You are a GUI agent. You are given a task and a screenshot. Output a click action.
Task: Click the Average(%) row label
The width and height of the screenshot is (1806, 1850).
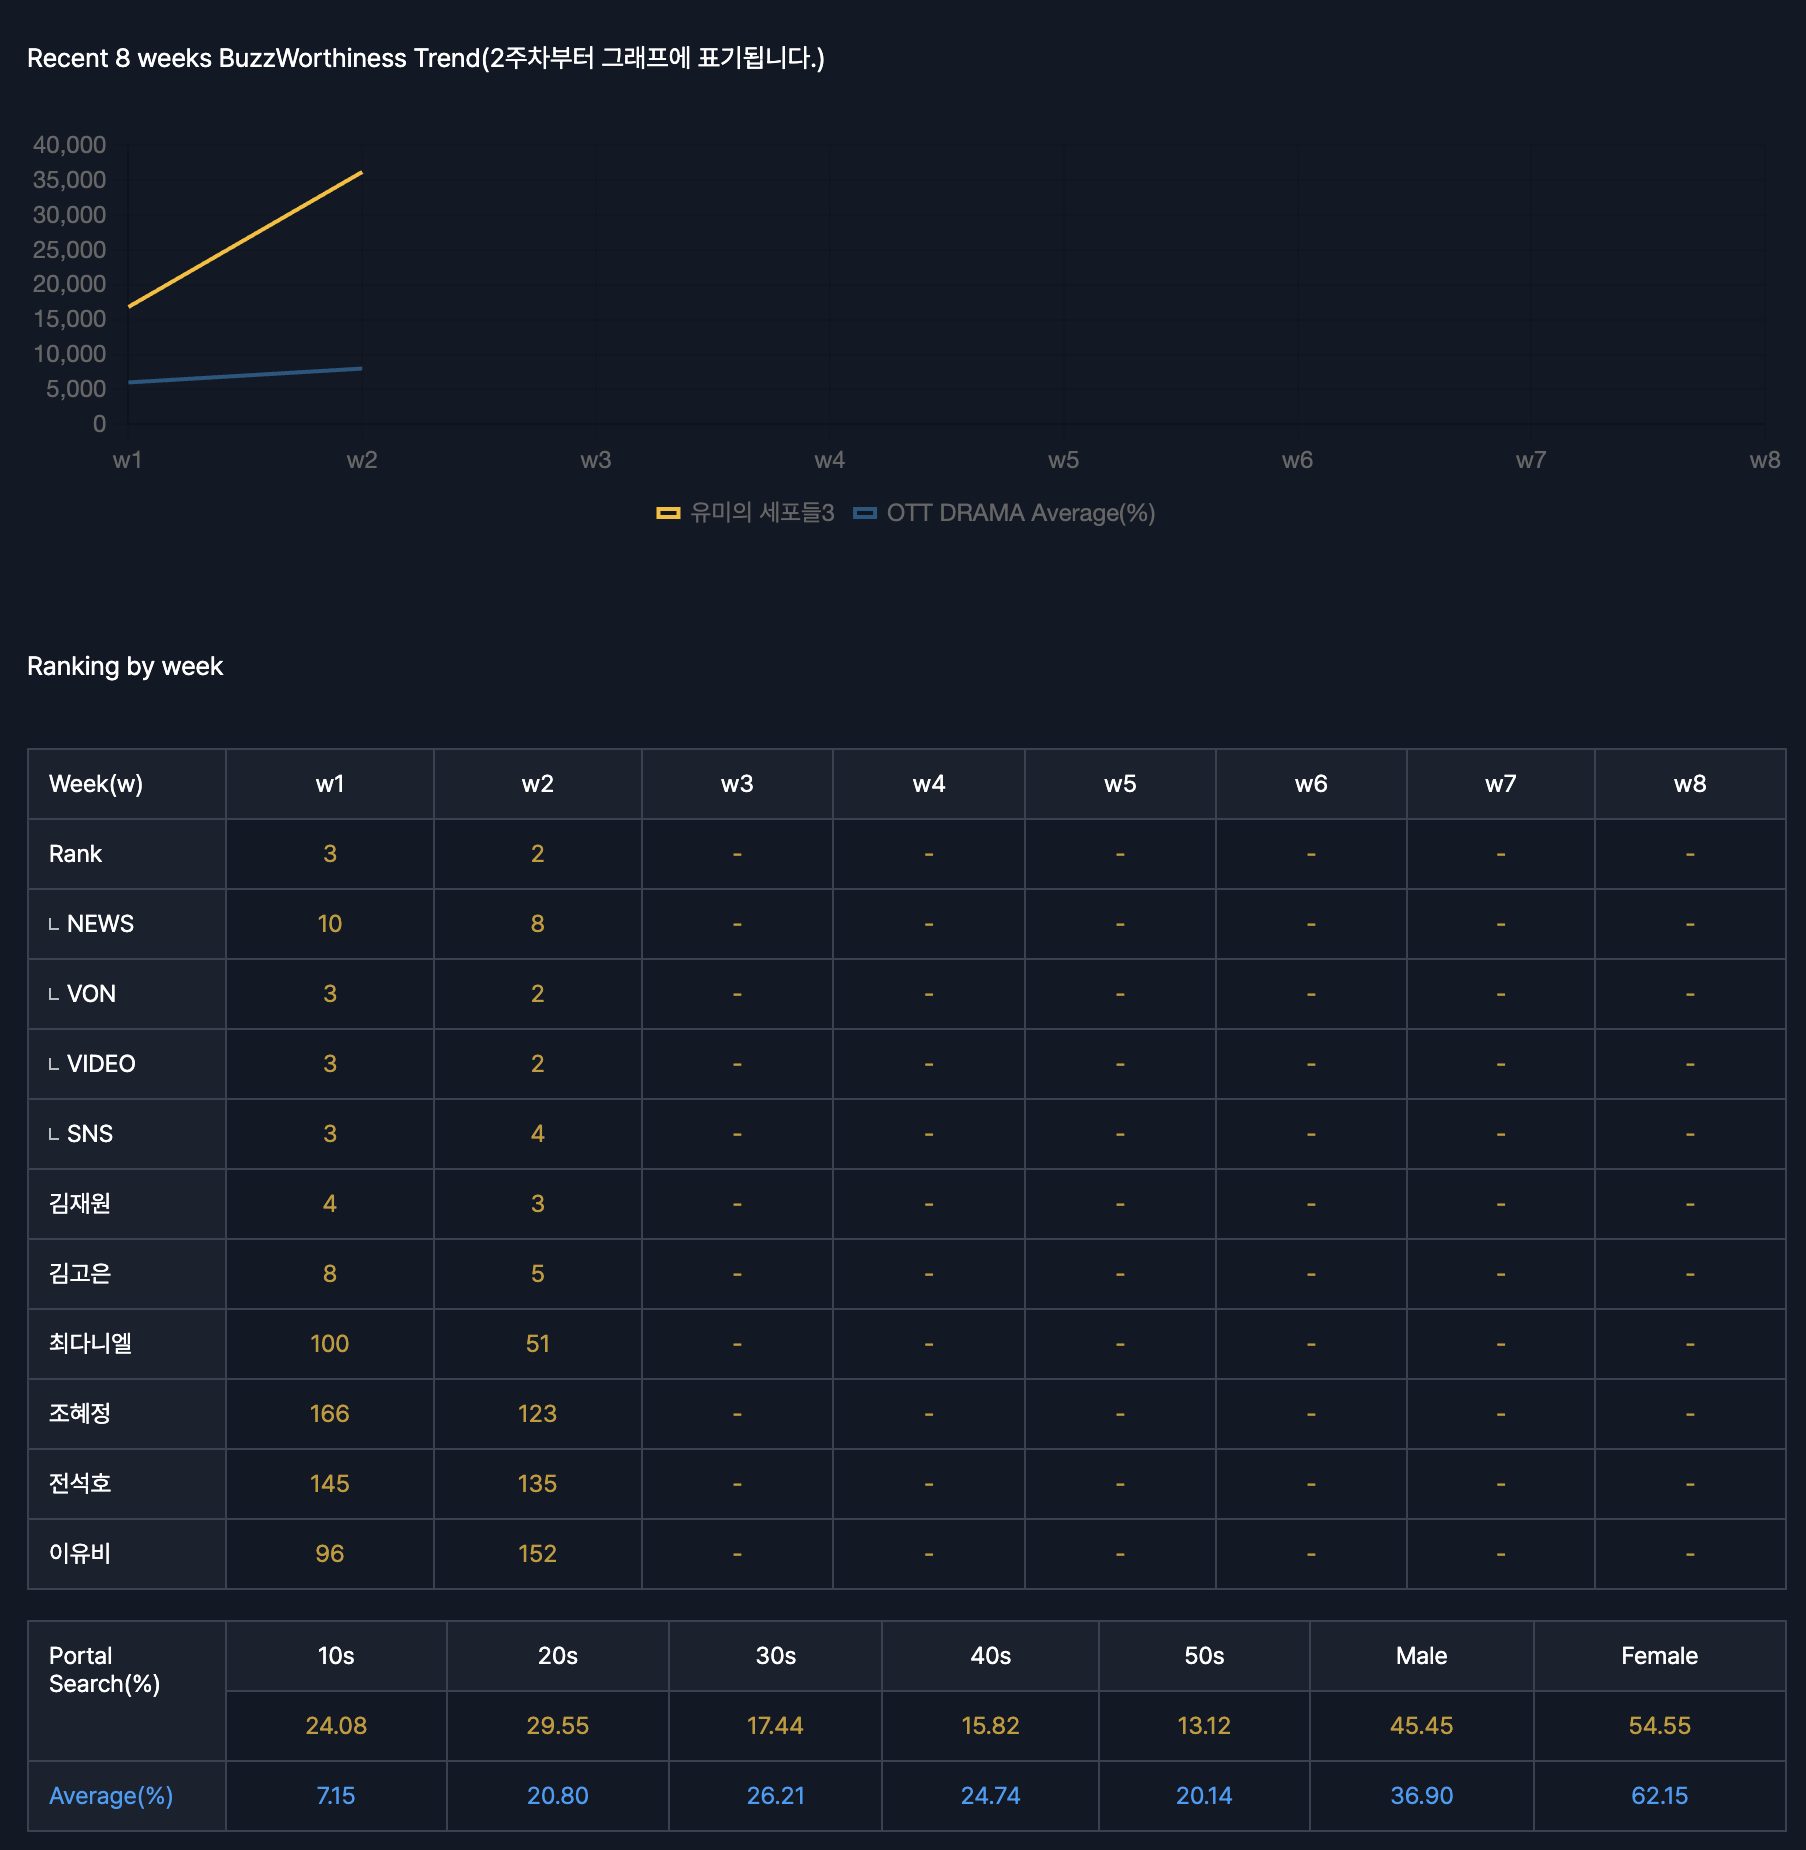[x=111, y=1796]
